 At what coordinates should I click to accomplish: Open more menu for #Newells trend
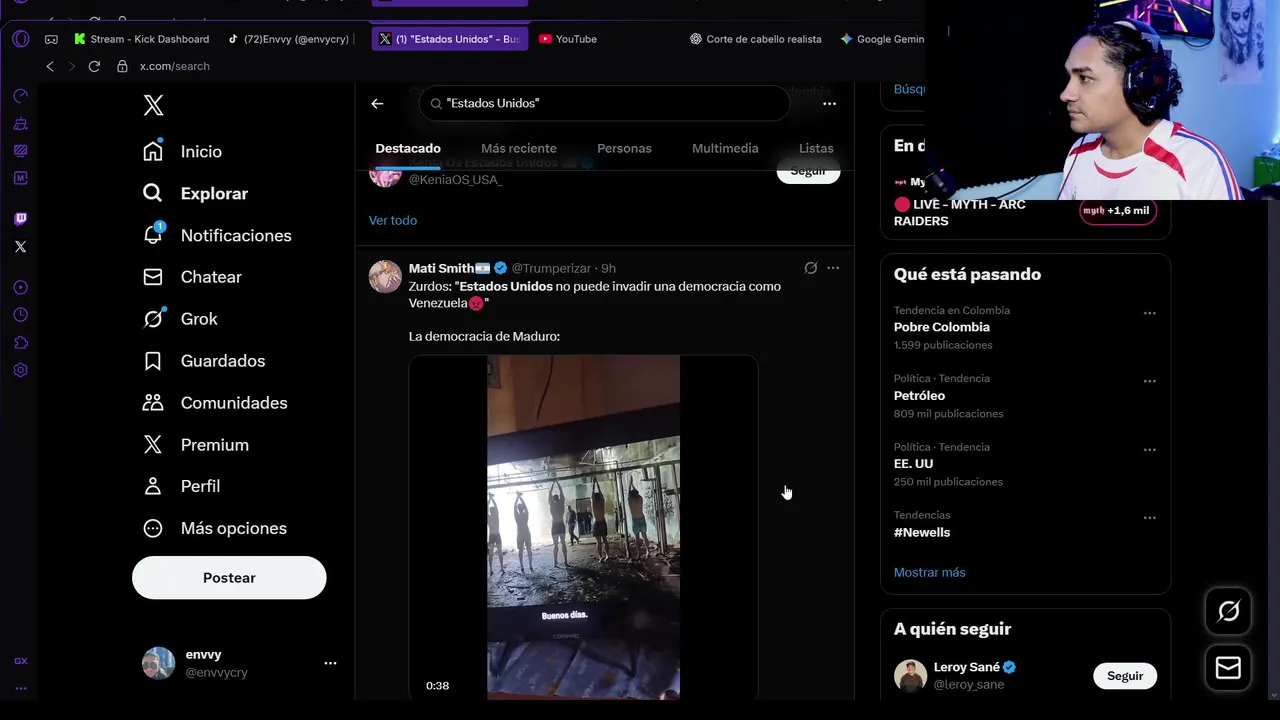pos(1150,518)
